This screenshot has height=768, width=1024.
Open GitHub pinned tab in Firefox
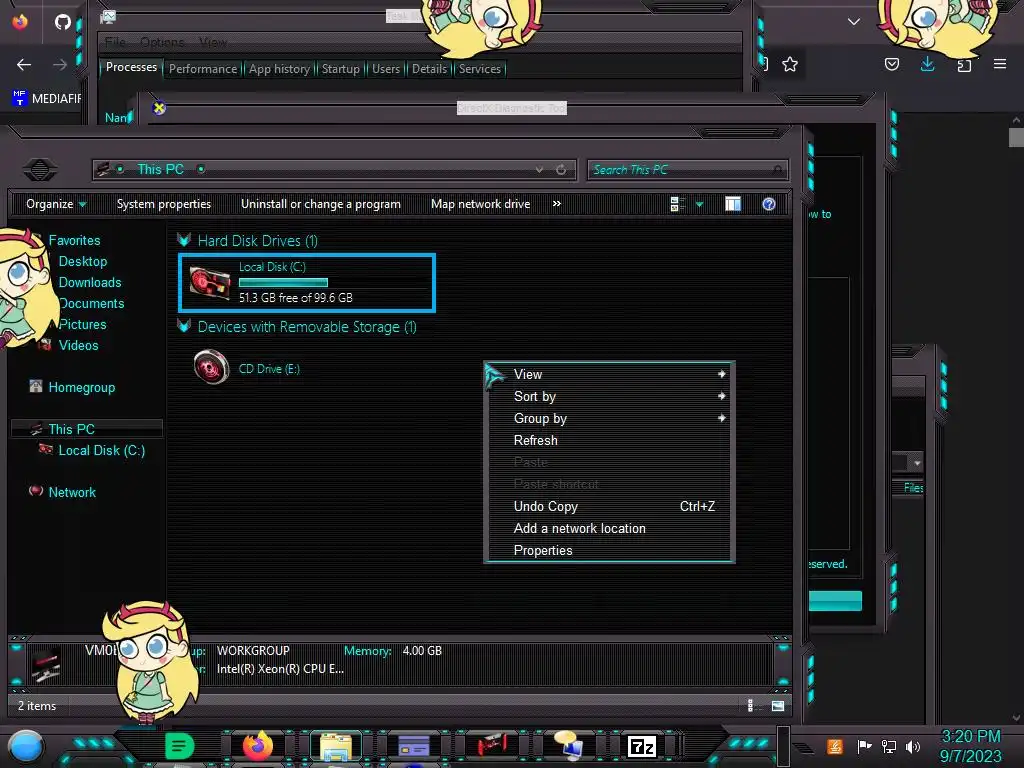click(x=63, y=22)
